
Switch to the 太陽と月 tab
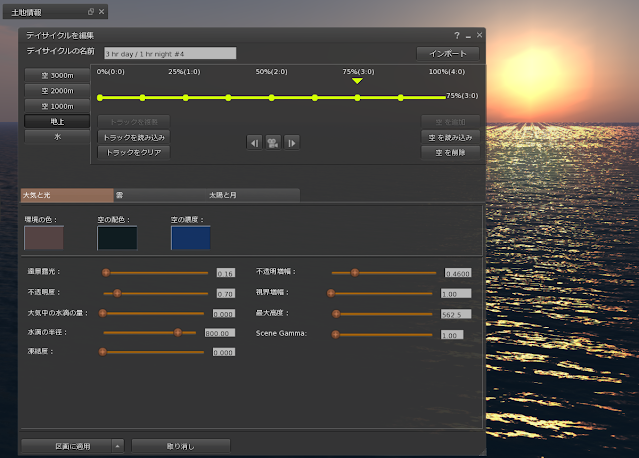tap(253, 195)
